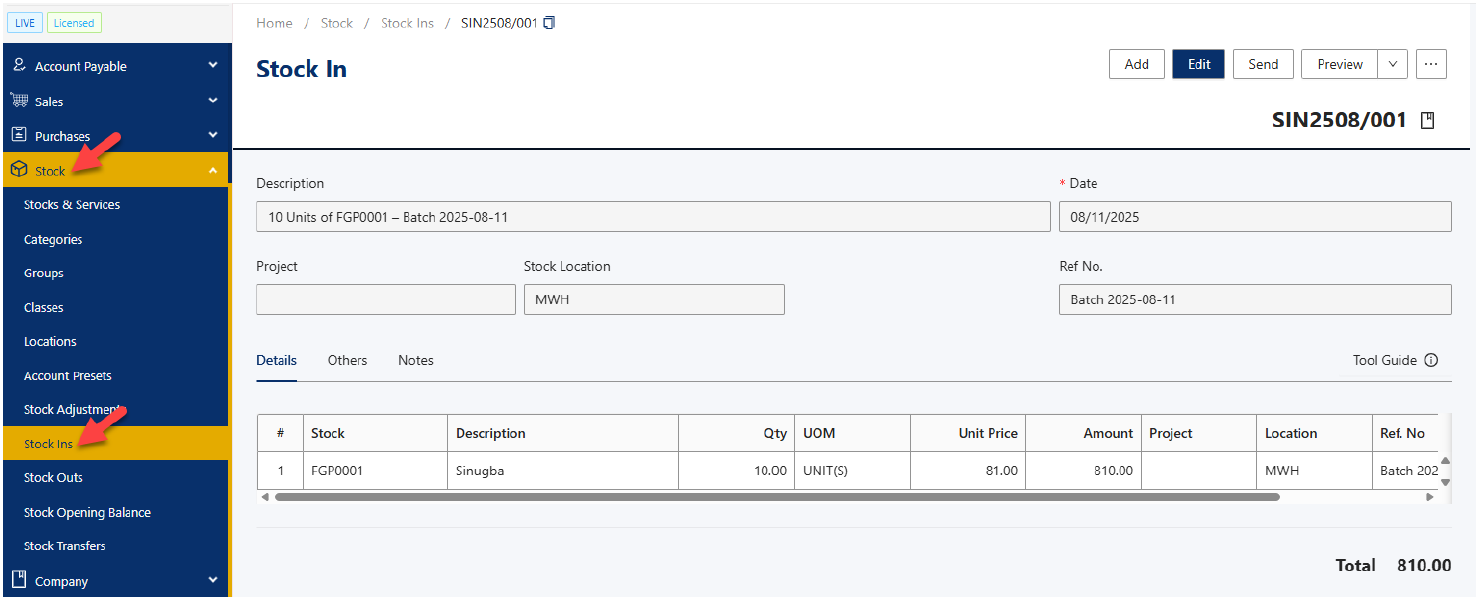
Task: Click the Unit Price column header
Action: pos(968,433)
